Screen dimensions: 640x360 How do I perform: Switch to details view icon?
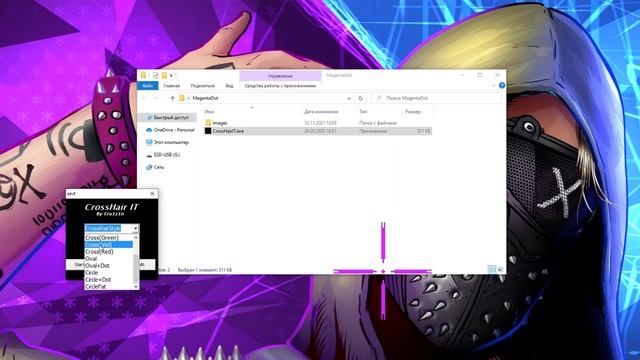tap(492, 269)
